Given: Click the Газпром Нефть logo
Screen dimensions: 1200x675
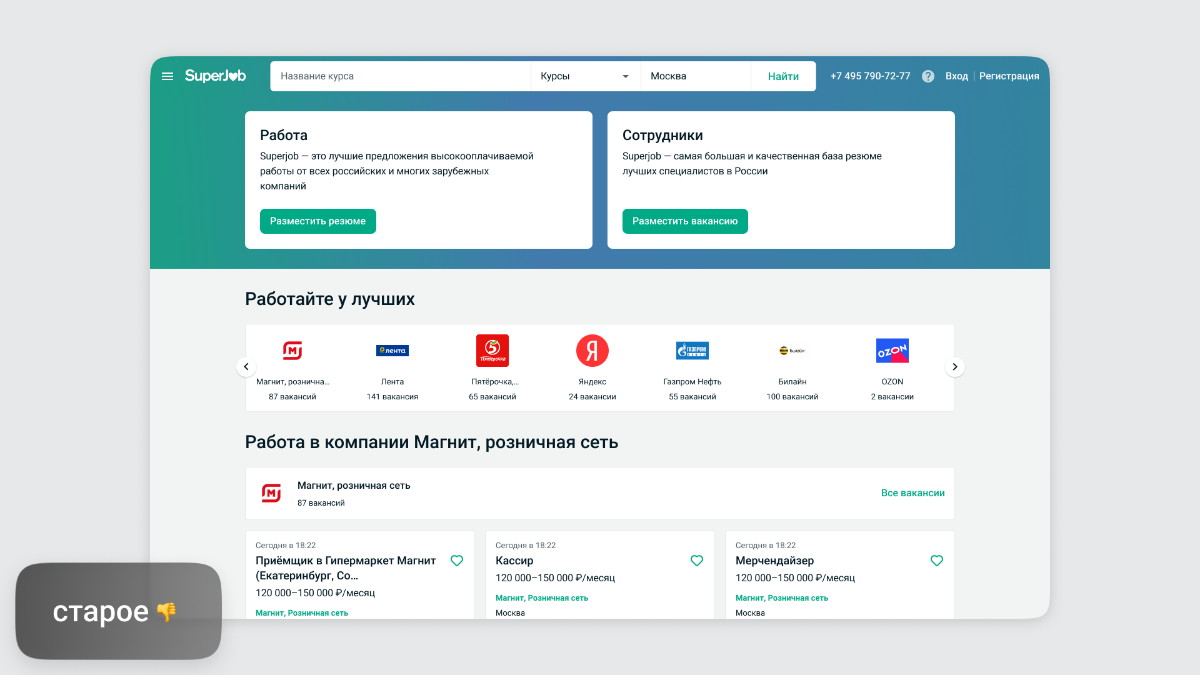Looking at the screenshot, I should (692, 350).
